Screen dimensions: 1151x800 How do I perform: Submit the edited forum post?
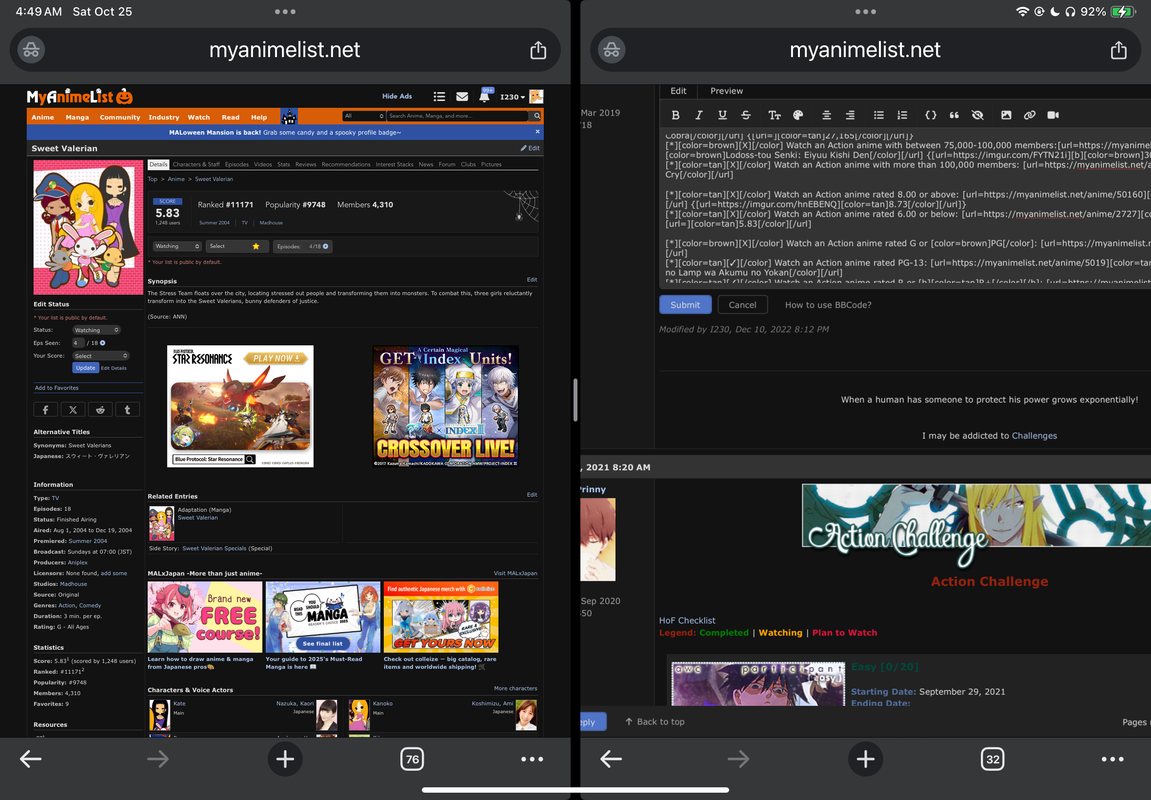(x=685, y=305)
